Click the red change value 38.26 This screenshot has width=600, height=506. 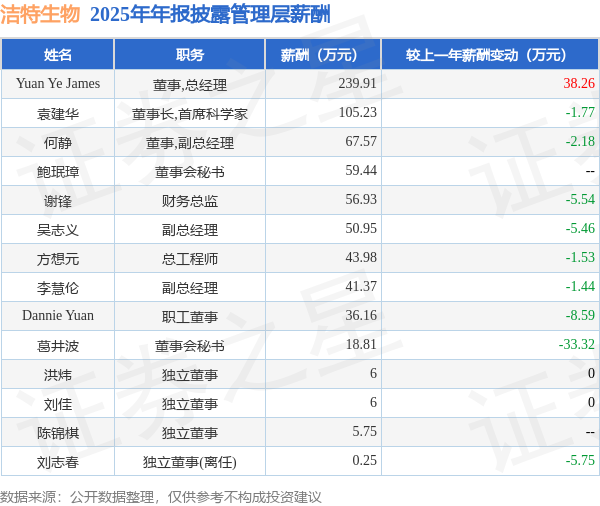click(x=579, y=83)
